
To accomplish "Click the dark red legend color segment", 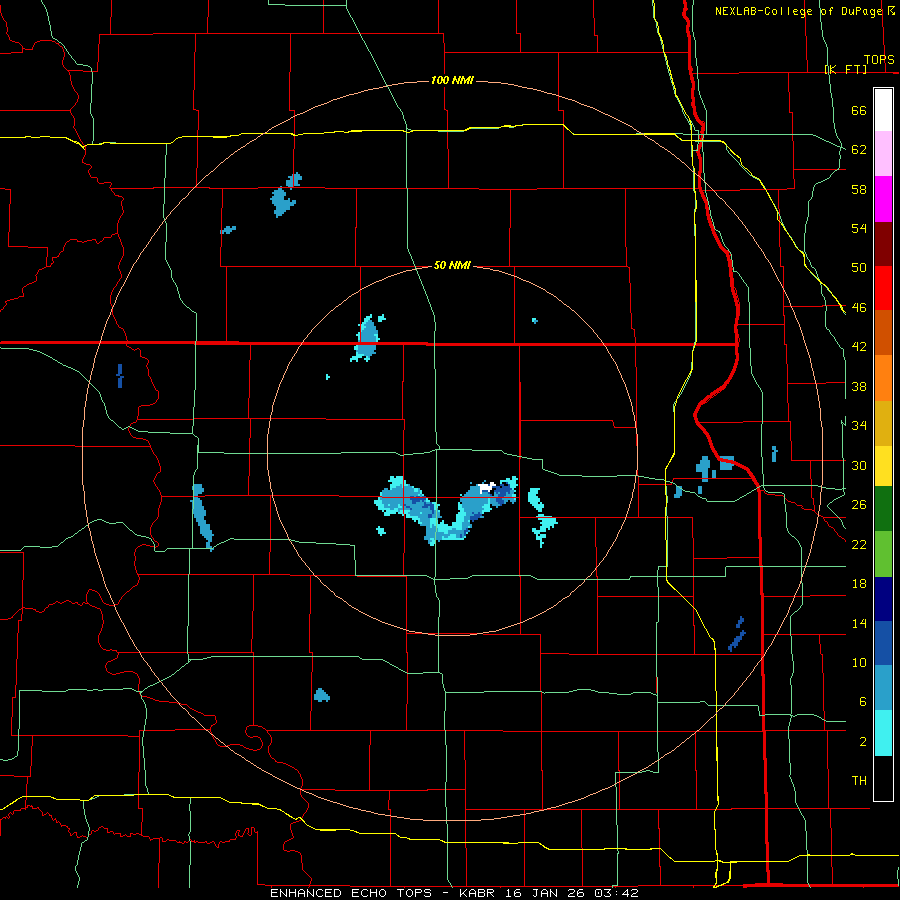I will (883, 243).
